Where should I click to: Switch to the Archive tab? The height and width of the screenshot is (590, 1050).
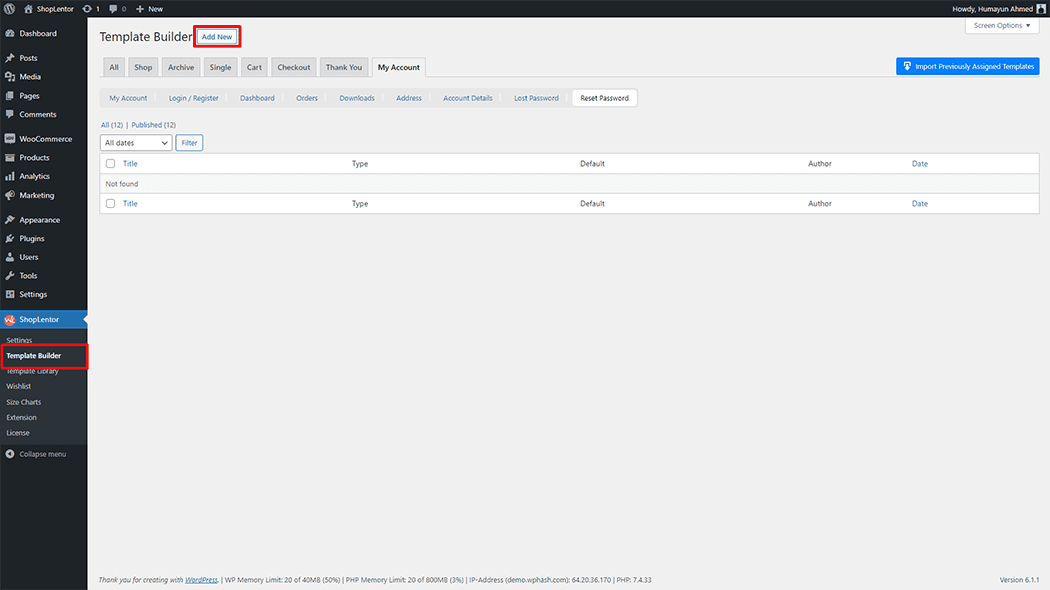pyautogui.click(x=181, y=67)
